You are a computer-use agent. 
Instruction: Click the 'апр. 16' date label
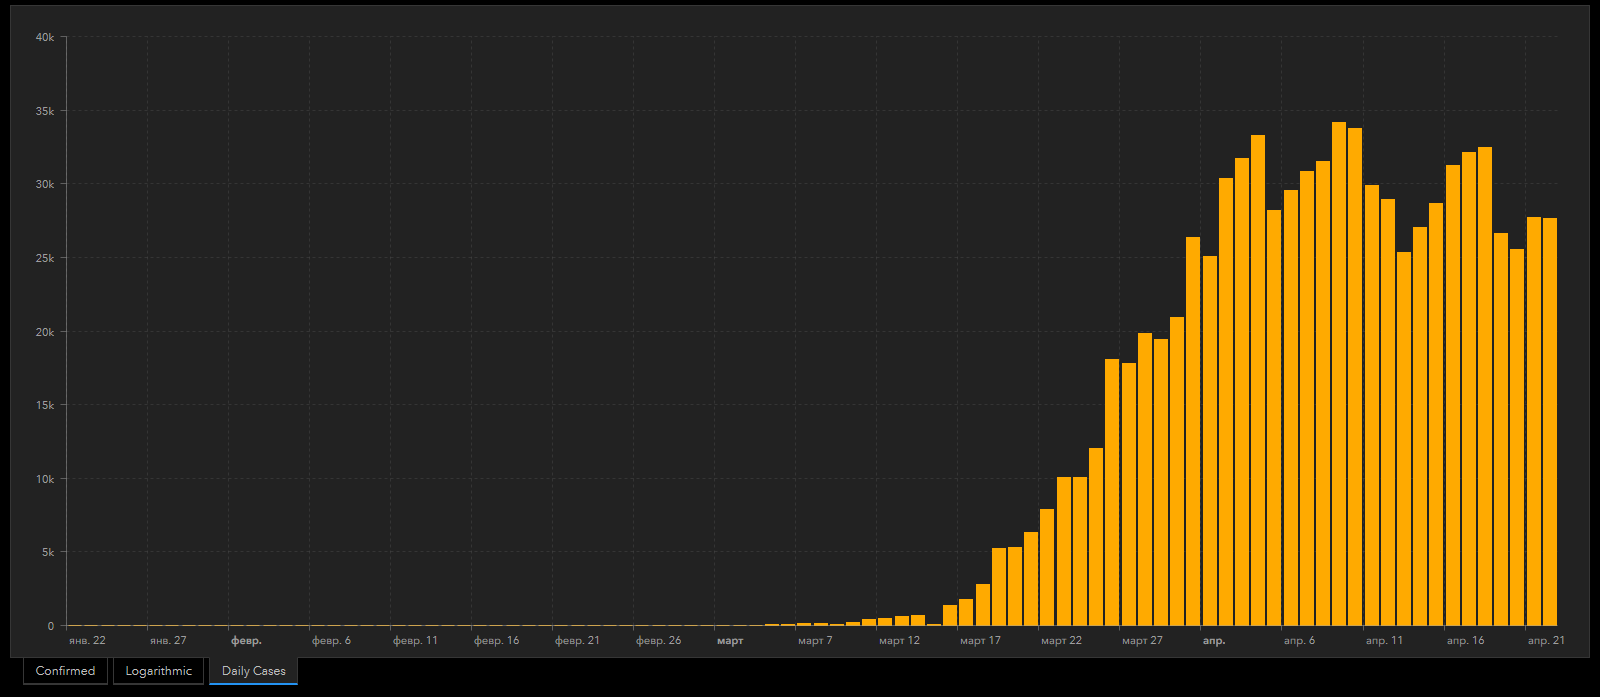1466,640
